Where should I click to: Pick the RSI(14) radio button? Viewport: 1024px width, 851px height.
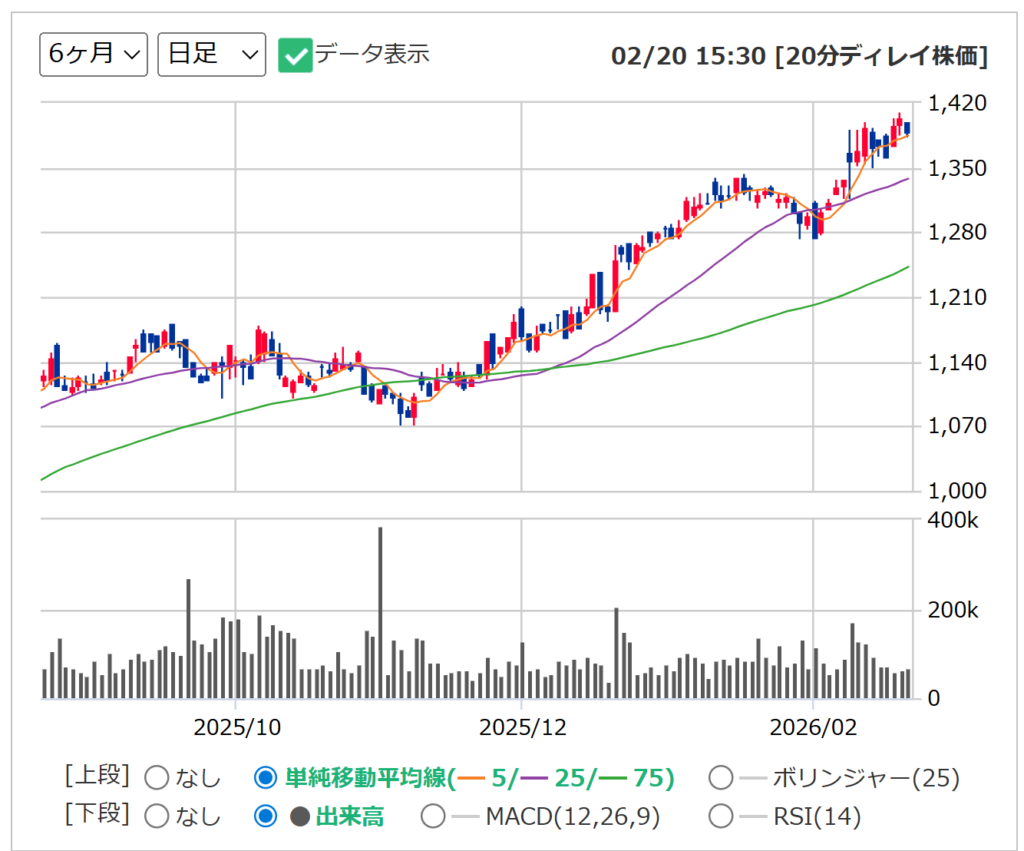(720, 816)
